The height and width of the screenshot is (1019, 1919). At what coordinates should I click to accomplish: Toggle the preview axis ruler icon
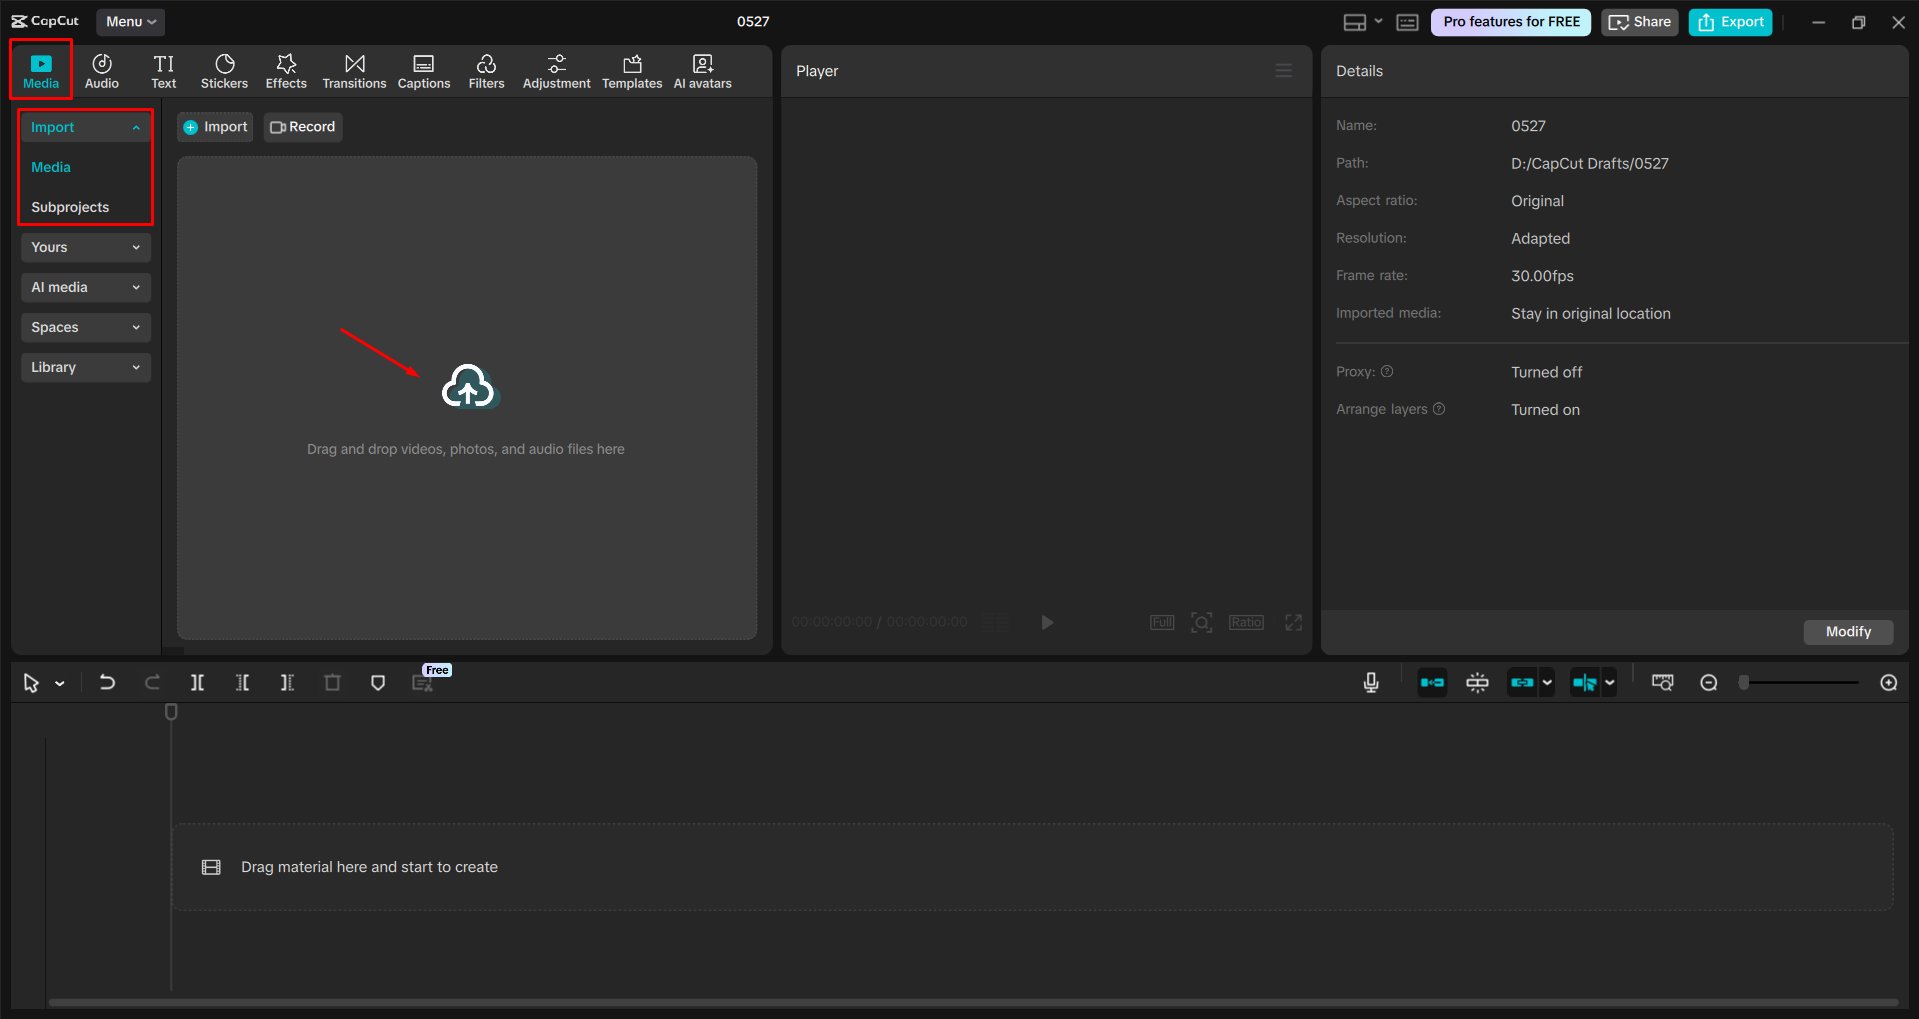click(1663, 682)
